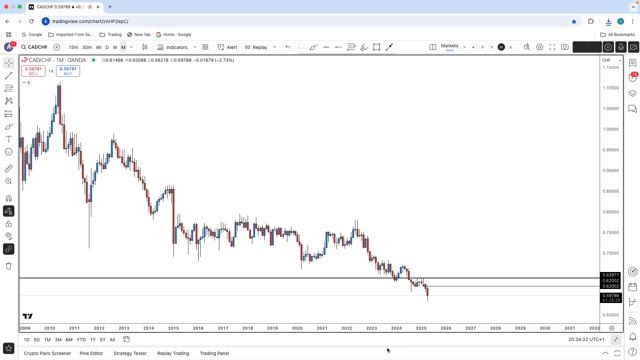Open the chart candlestick style icon

(144, 47)
